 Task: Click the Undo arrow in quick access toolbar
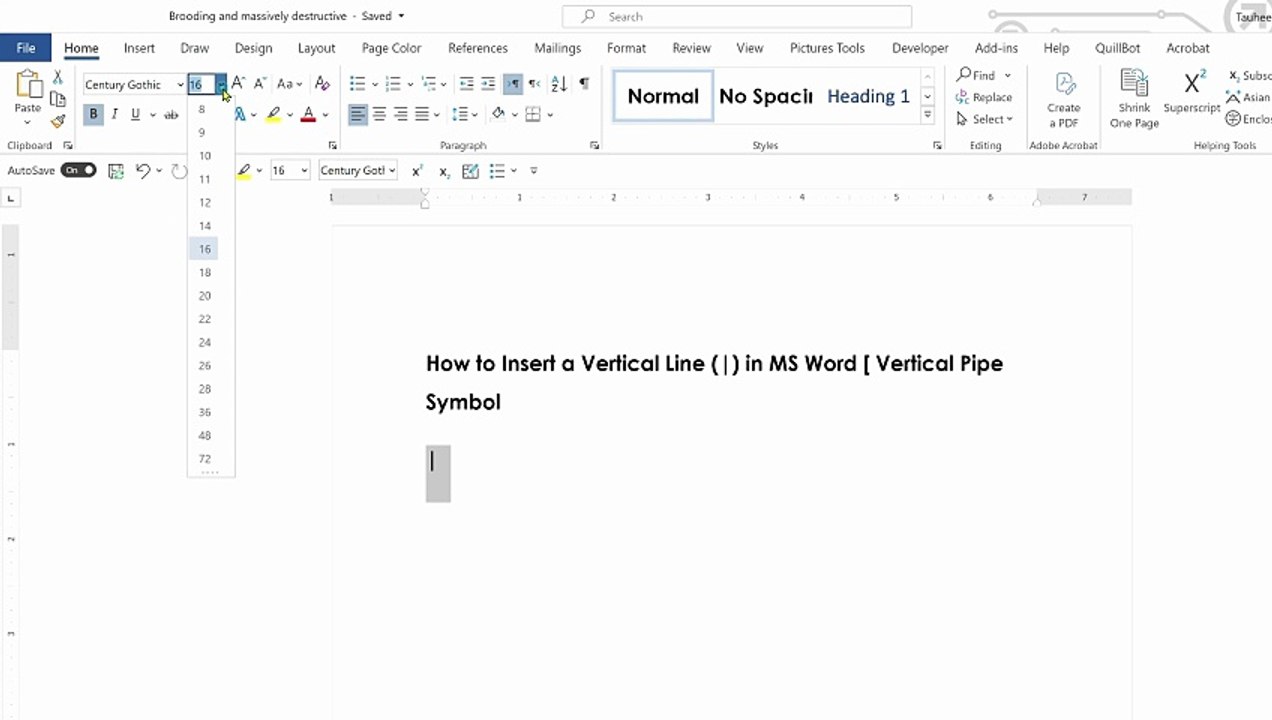[x=143, y=171]
